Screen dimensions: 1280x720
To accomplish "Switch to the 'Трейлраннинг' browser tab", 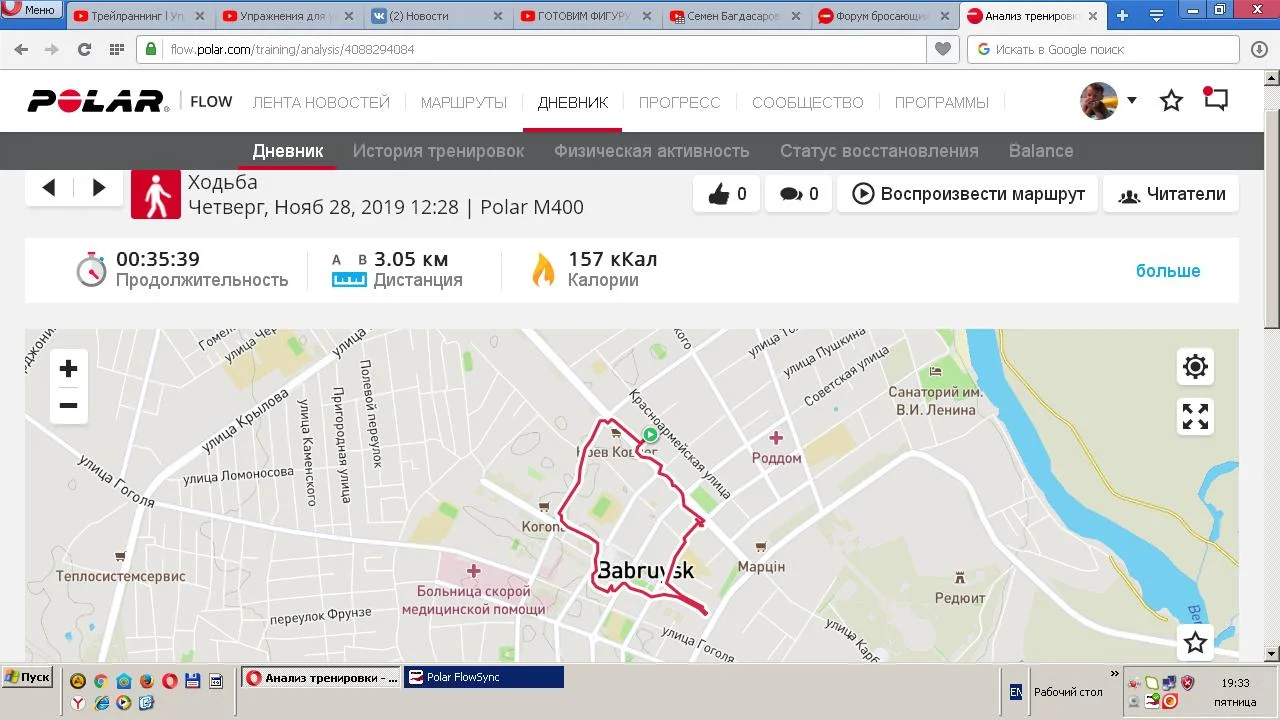I will point(138,16).
